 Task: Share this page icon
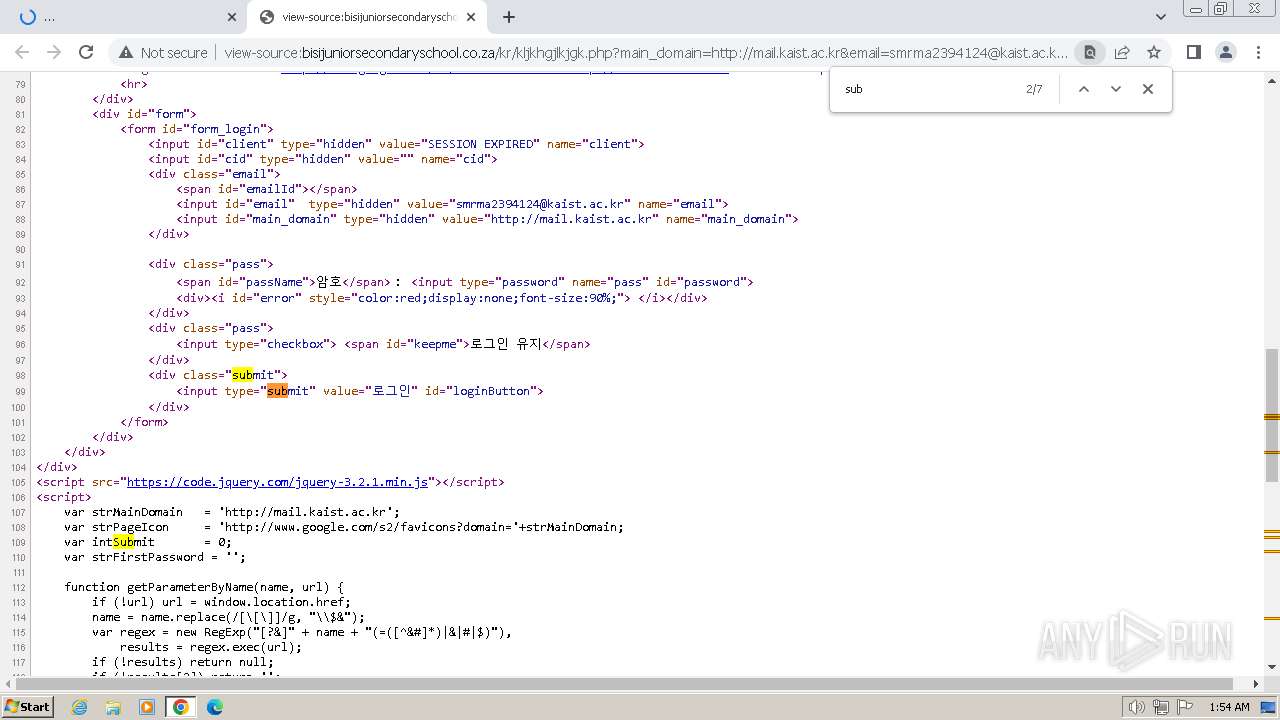click(1122, 52)
